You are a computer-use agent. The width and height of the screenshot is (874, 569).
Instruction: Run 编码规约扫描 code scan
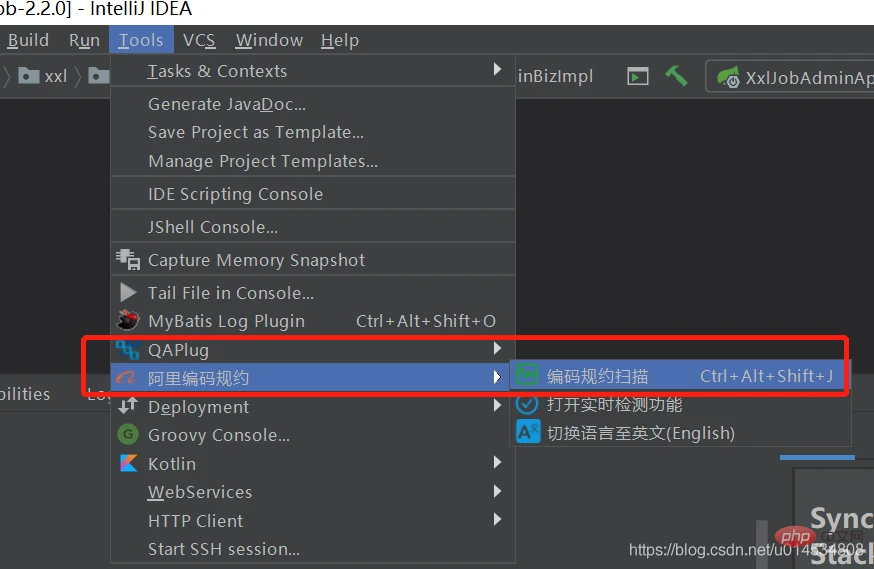click(x=680, y=376)
